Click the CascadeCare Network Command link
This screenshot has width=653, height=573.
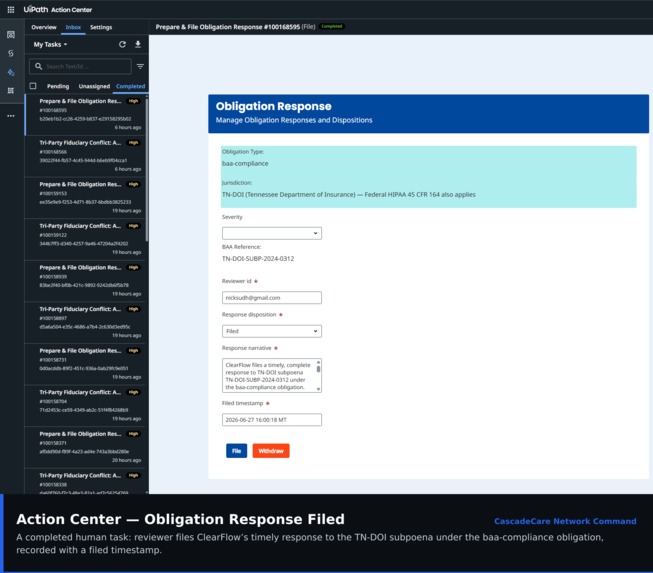pyautogui.click(x=565, y=521)
